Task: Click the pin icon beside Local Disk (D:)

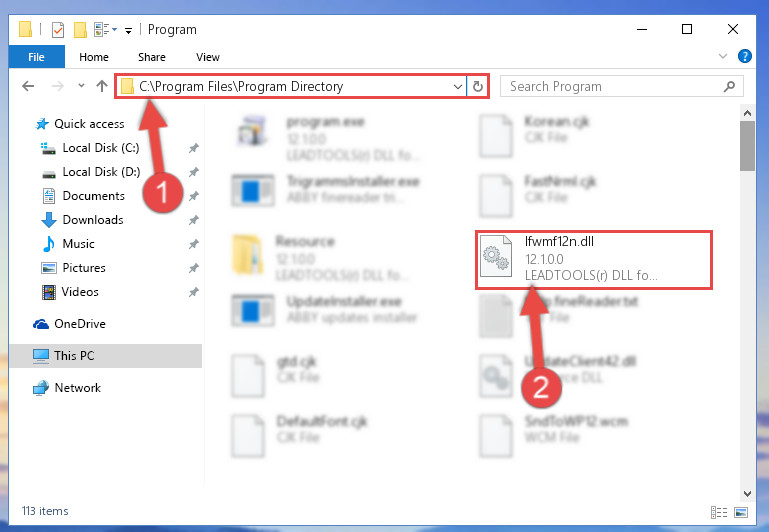Action: tap(194, 172)
